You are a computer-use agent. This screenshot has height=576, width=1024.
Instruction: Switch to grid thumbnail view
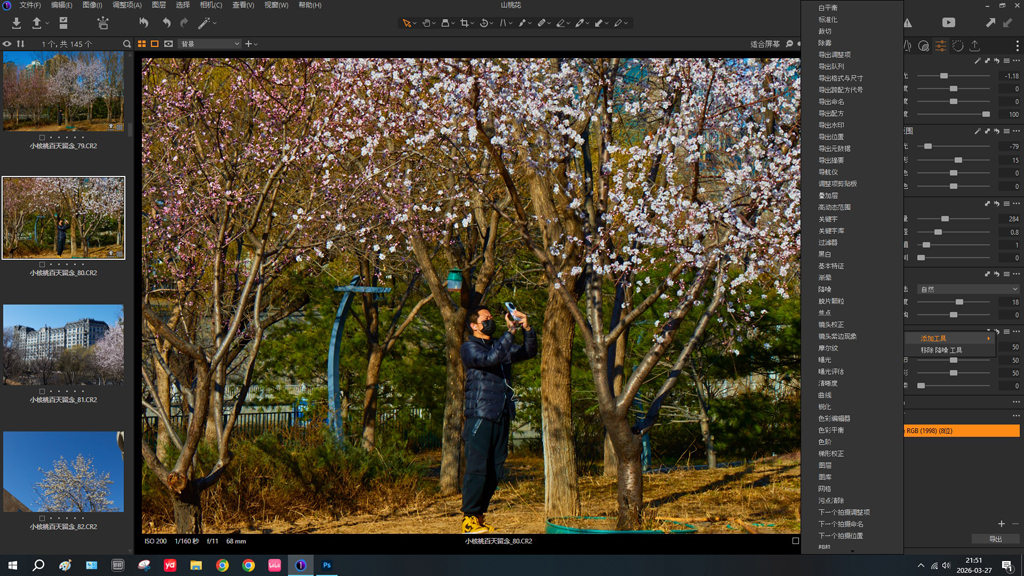(x=141, y=44)
